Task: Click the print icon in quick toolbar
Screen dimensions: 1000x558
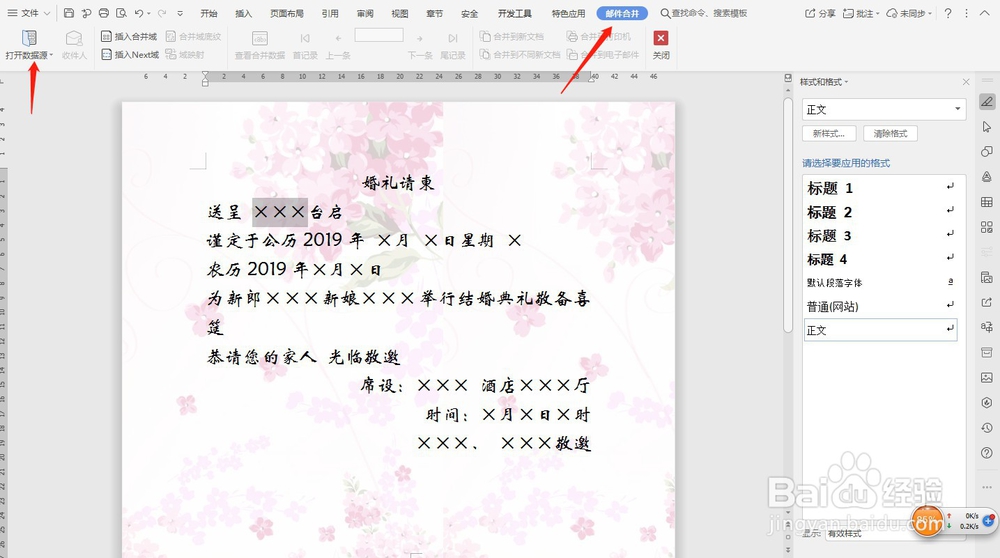Action: point(103,13)
